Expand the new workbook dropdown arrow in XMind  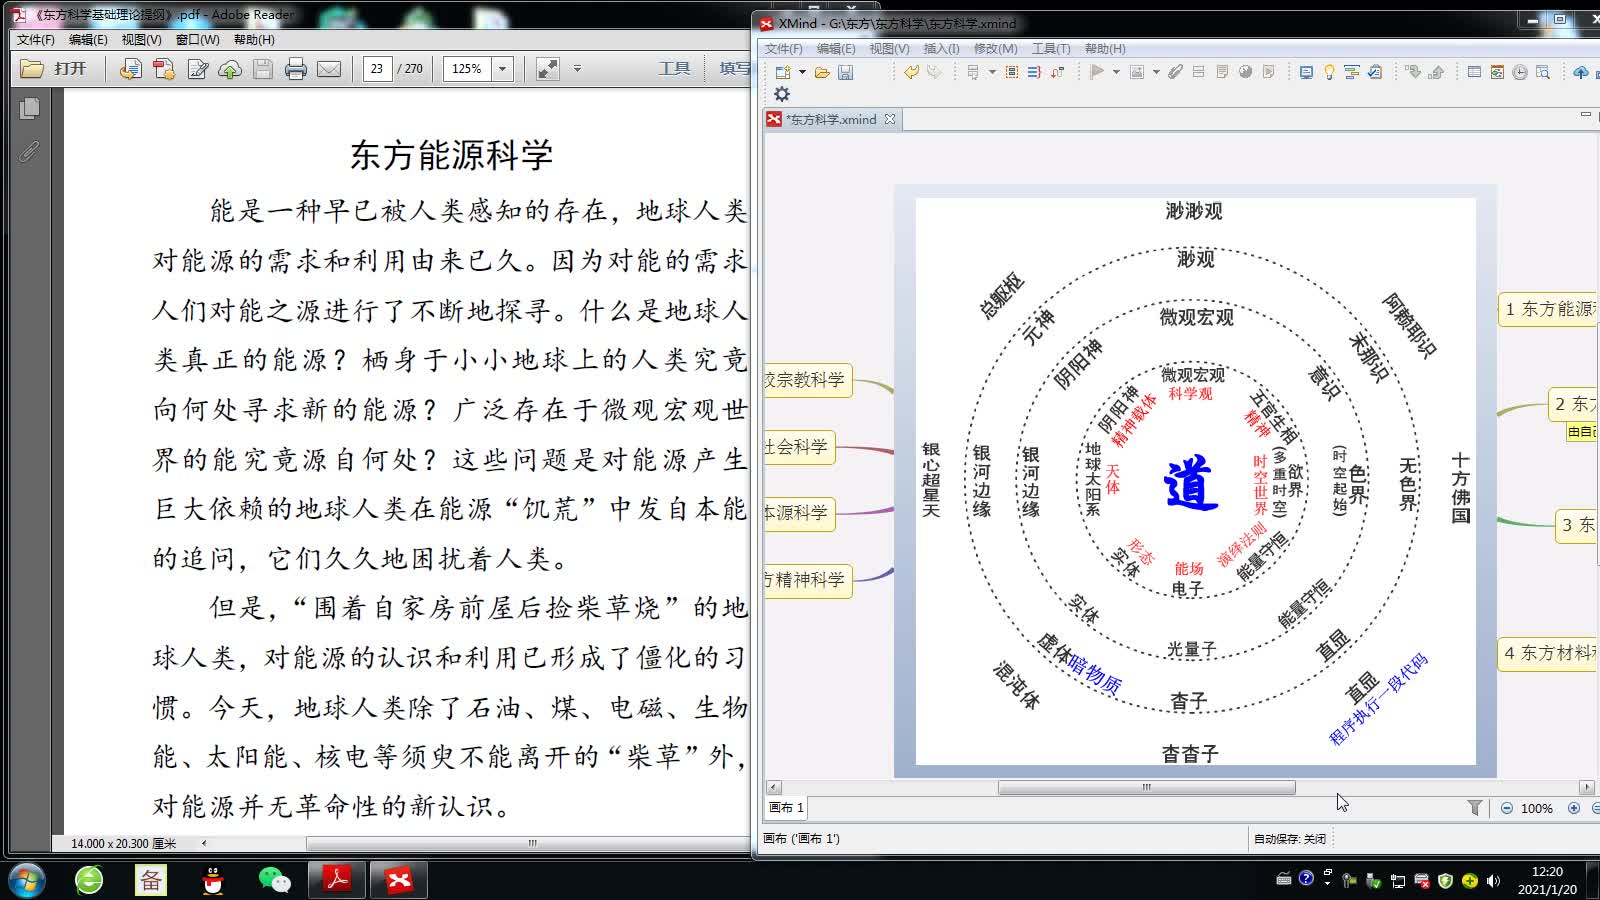click(x=802, y=72)
